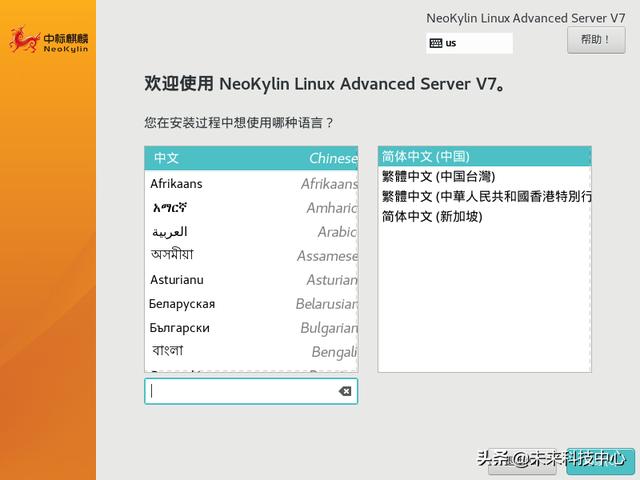
Task: Open the us keyboard layout indicator
Action: tap(469, 43)
